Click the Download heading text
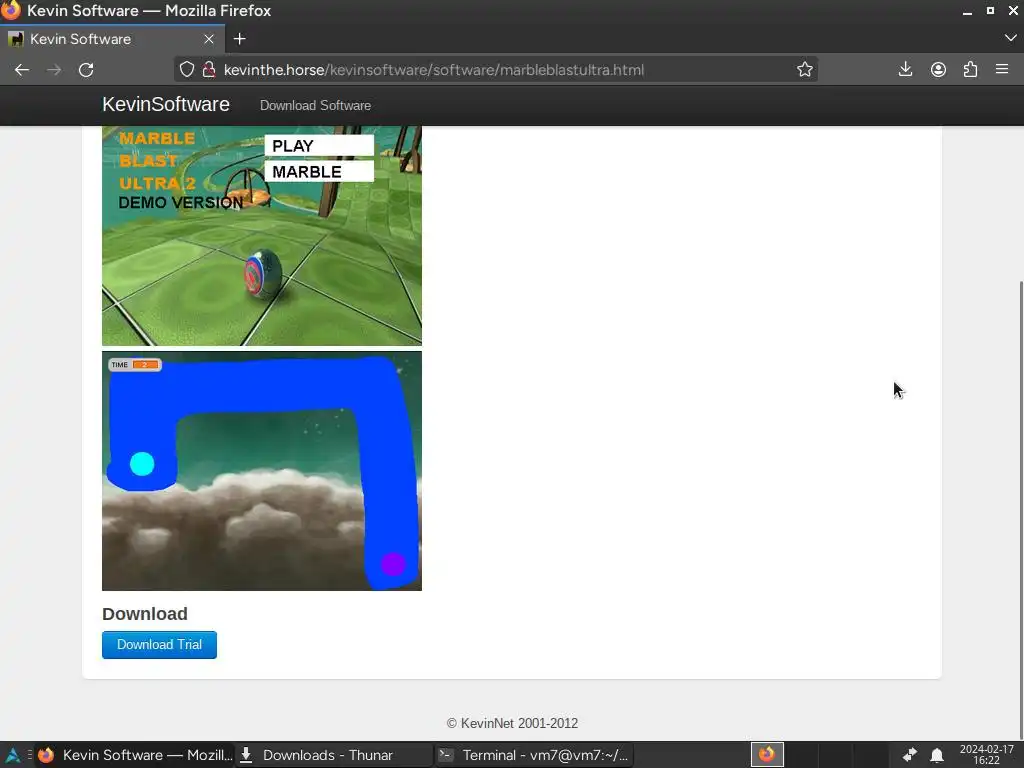The width and height of the screenshot is (1024, 768). [145, 614]
